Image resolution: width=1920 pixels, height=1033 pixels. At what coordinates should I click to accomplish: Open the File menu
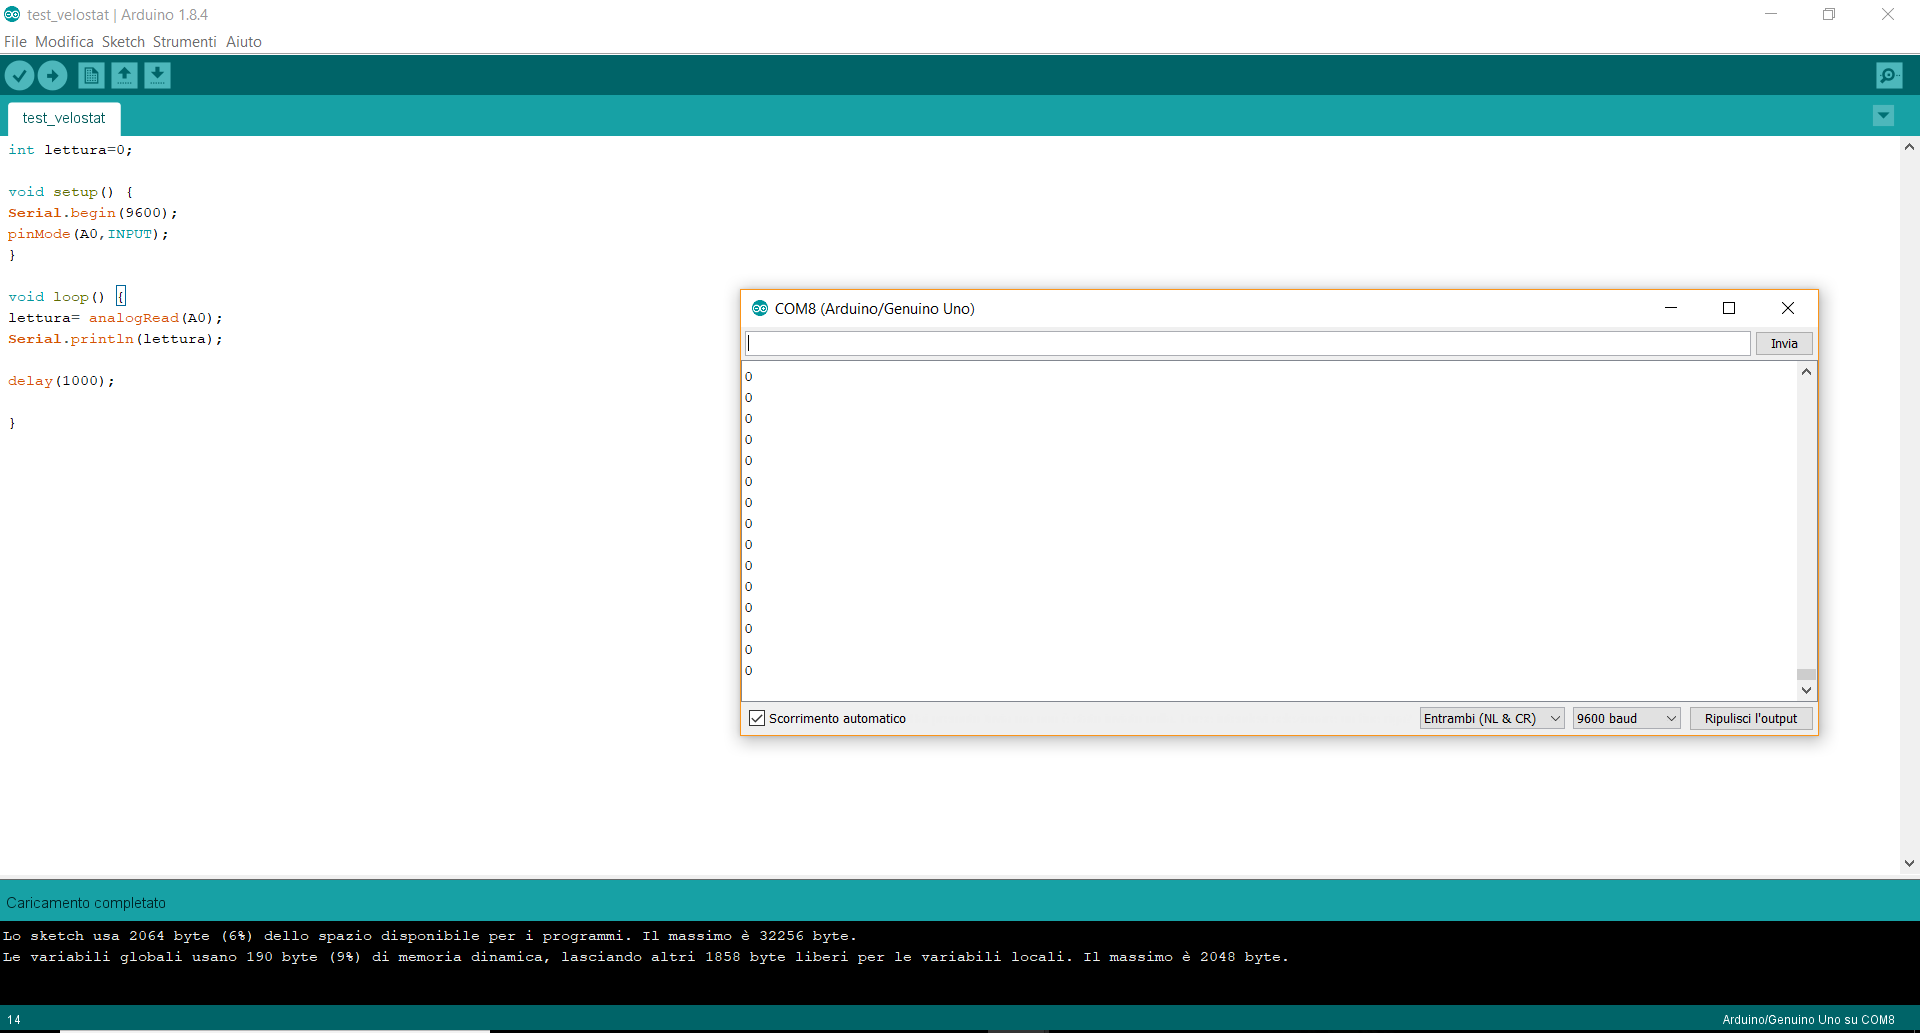15,41
